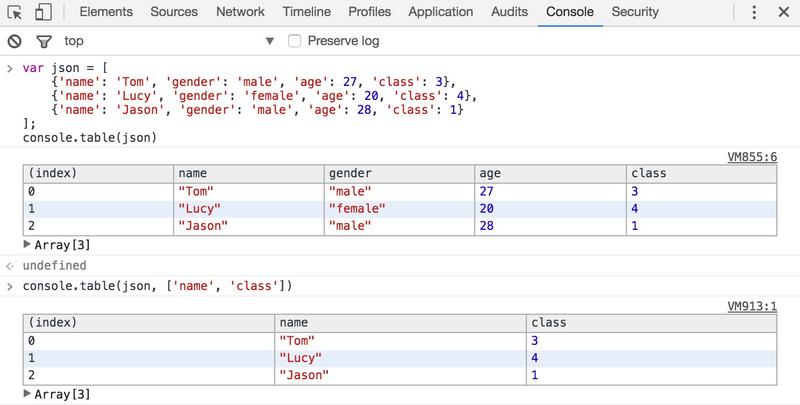The width and height of the screenshot is (800, 405).
Task: Enable the Preserve log checkbox
Action: pyautogui.click(x=294, y=41)
